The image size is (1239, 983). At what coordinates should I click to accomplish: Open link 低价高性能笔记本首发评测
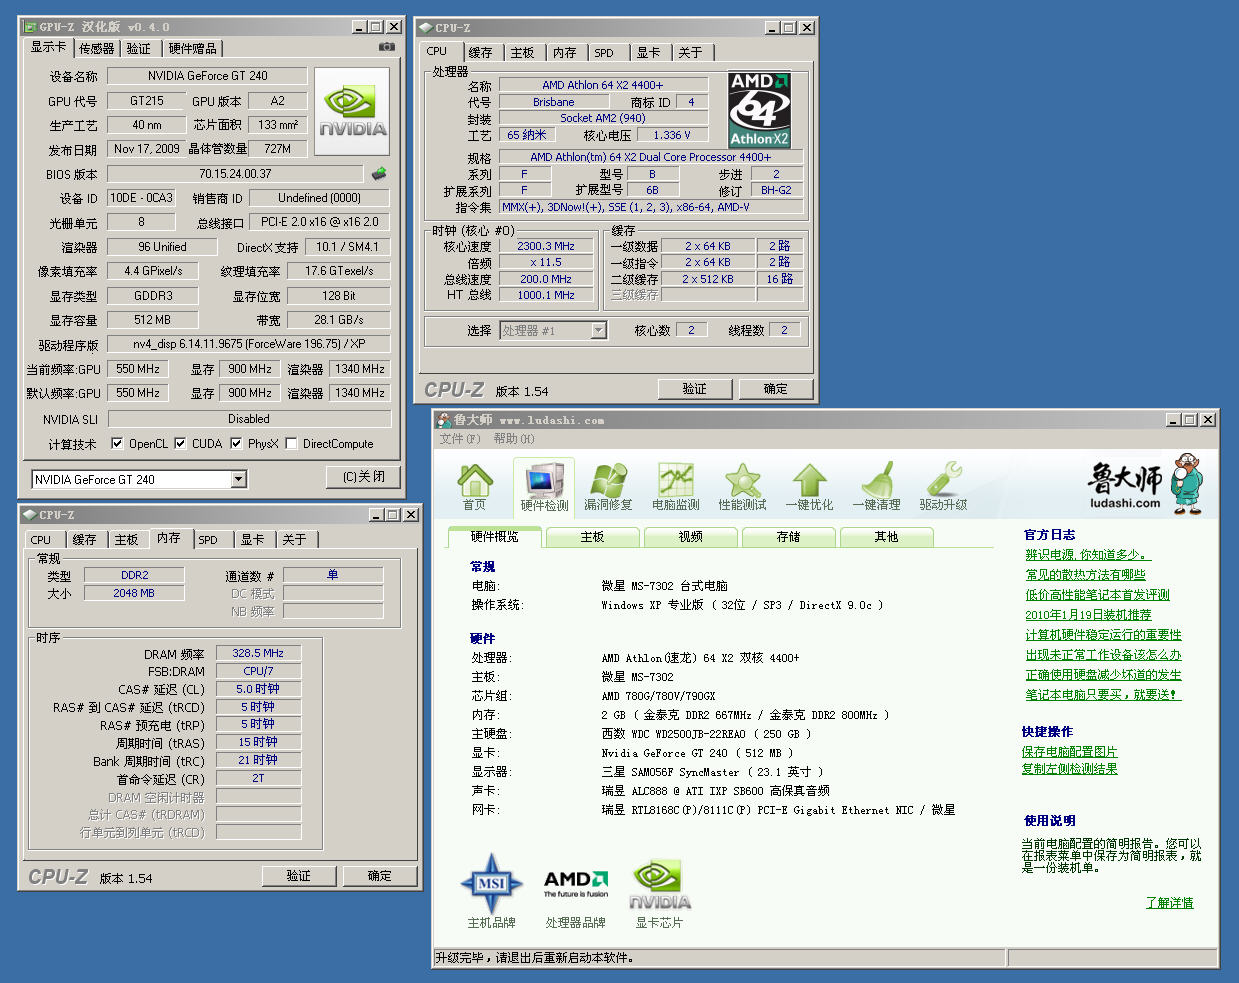point(1097,595)
